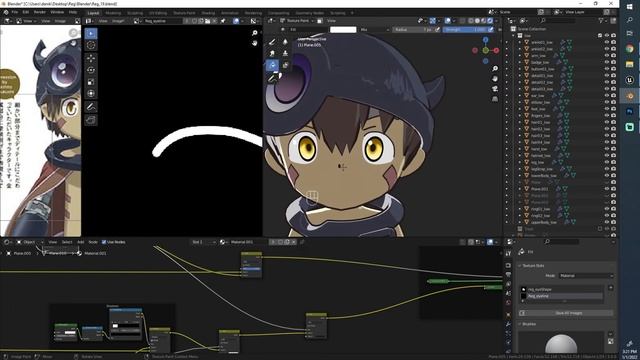Open the Render menu
Viewport: 640px width, 360px height.
40,12
